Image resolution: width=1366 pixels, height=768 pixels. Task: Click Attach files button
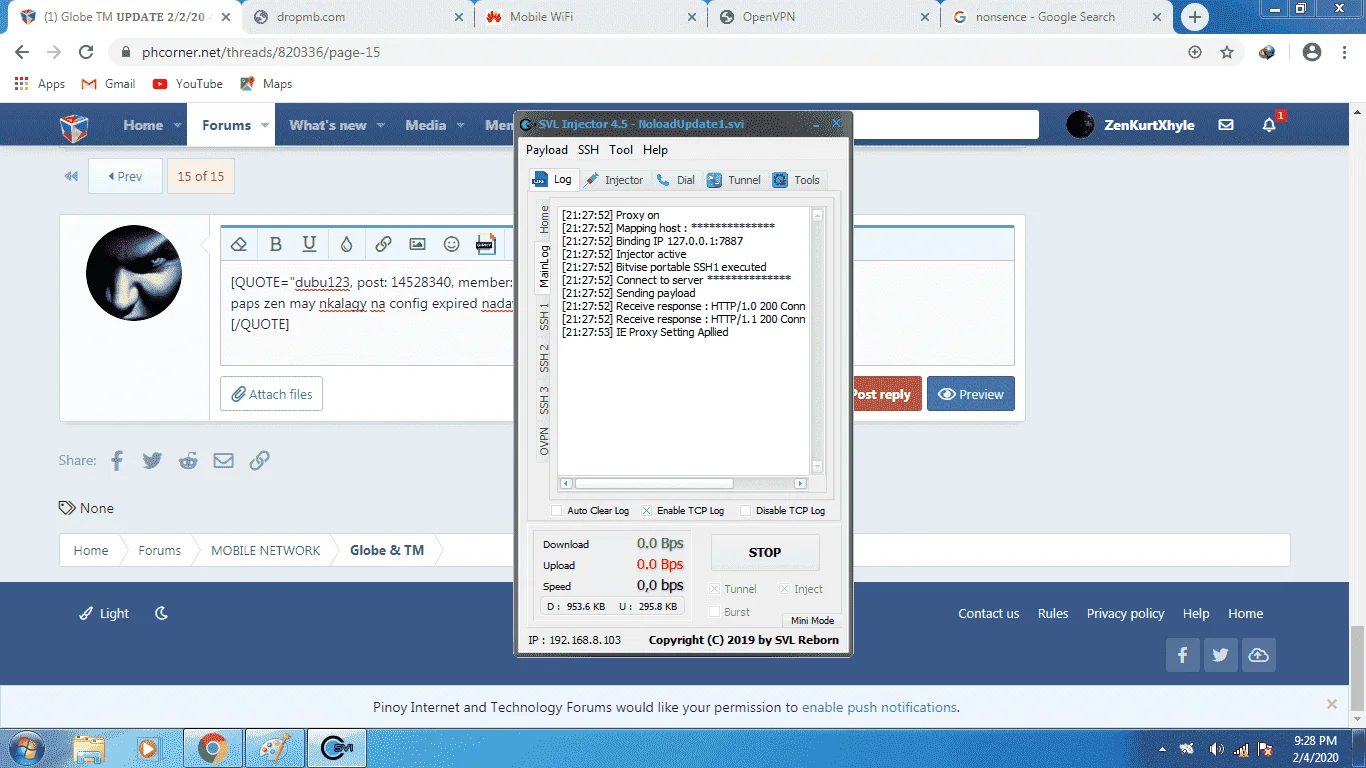272,394
